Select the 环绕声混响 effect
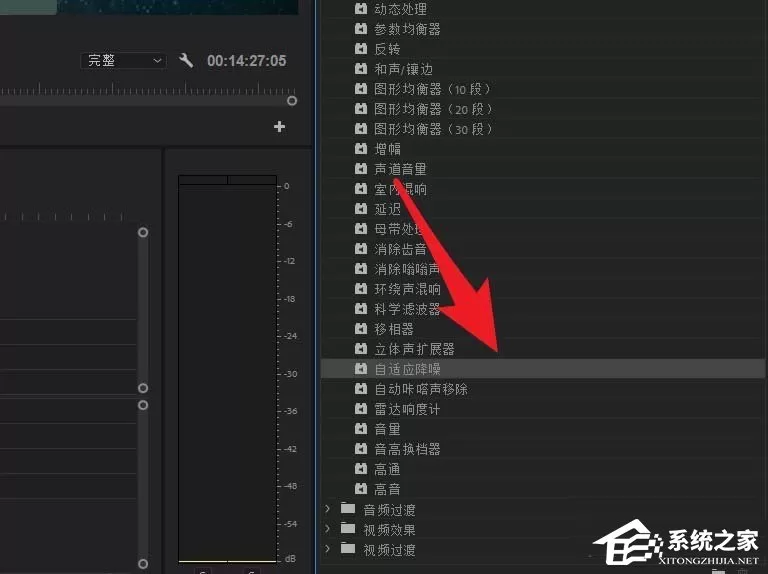 coord(408,289)
